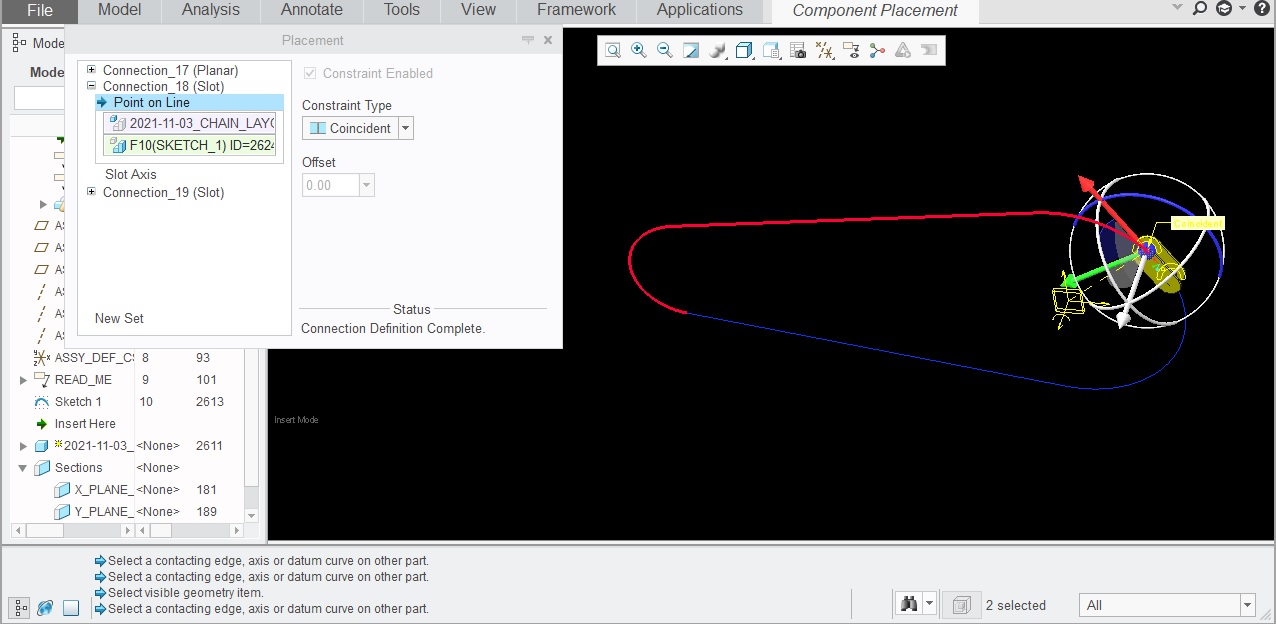Select the Zoom Out tool
1276x624 pixels.
pyautogui.click(x=666, y=49)
